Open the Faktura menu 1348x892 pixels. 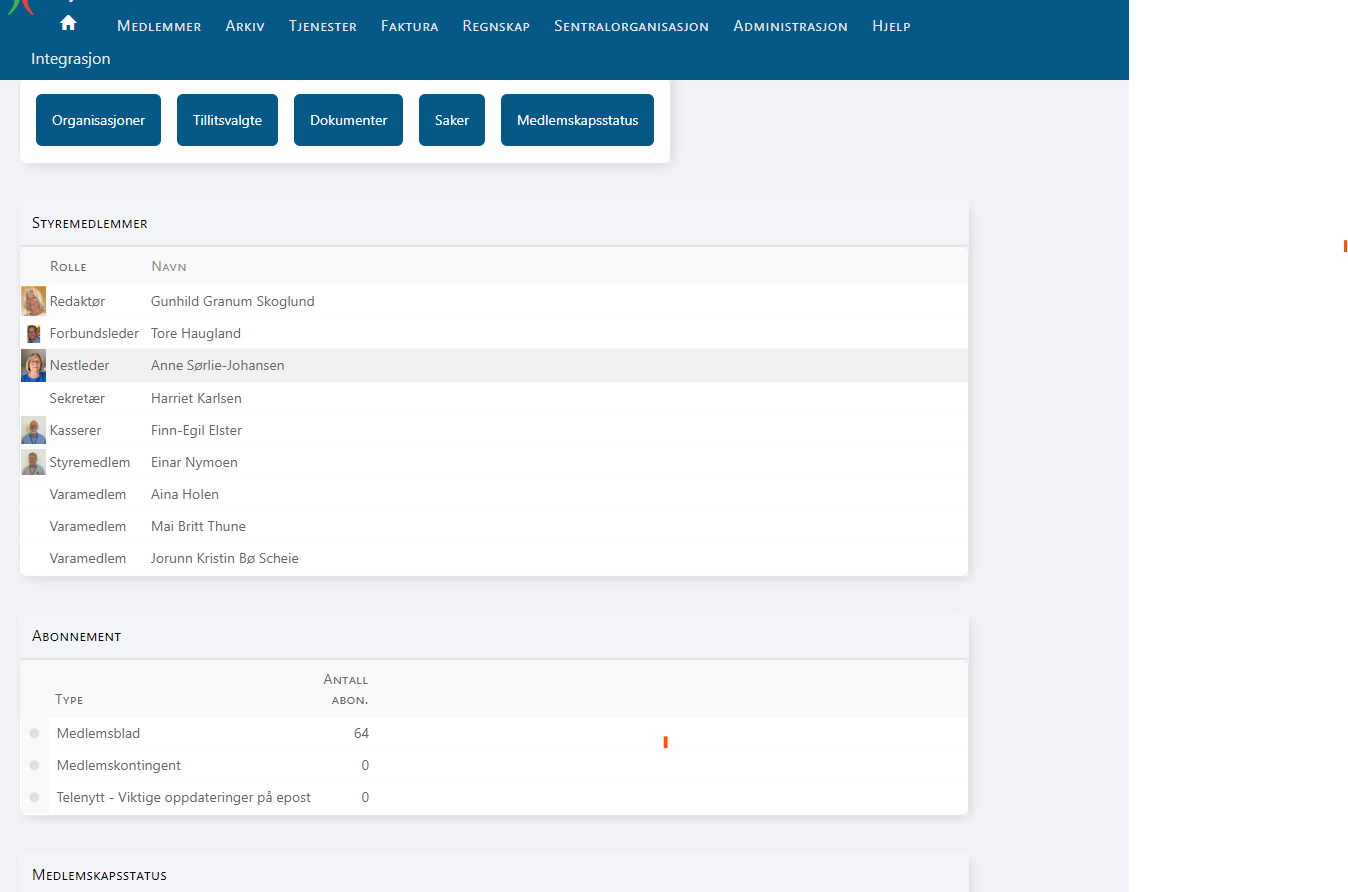coord(409,26)
